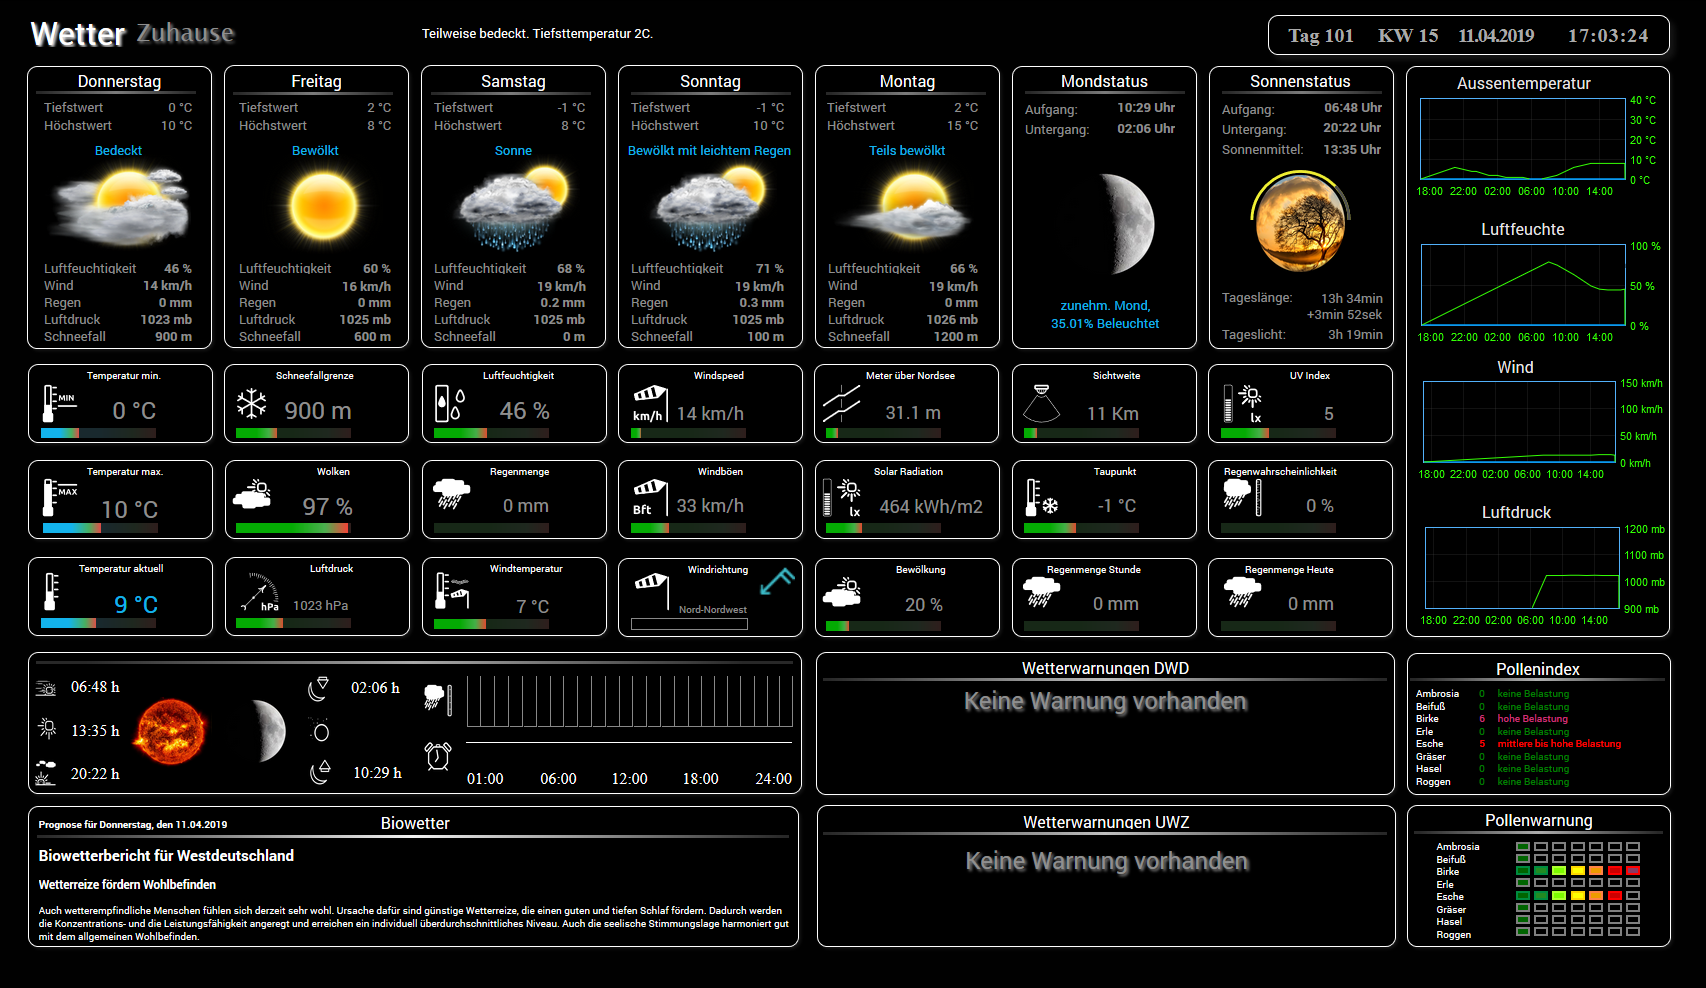The image size is (1706, 988).
Task: Click the Solar Radiation sun icon
Action: click(x=843, y=497)
